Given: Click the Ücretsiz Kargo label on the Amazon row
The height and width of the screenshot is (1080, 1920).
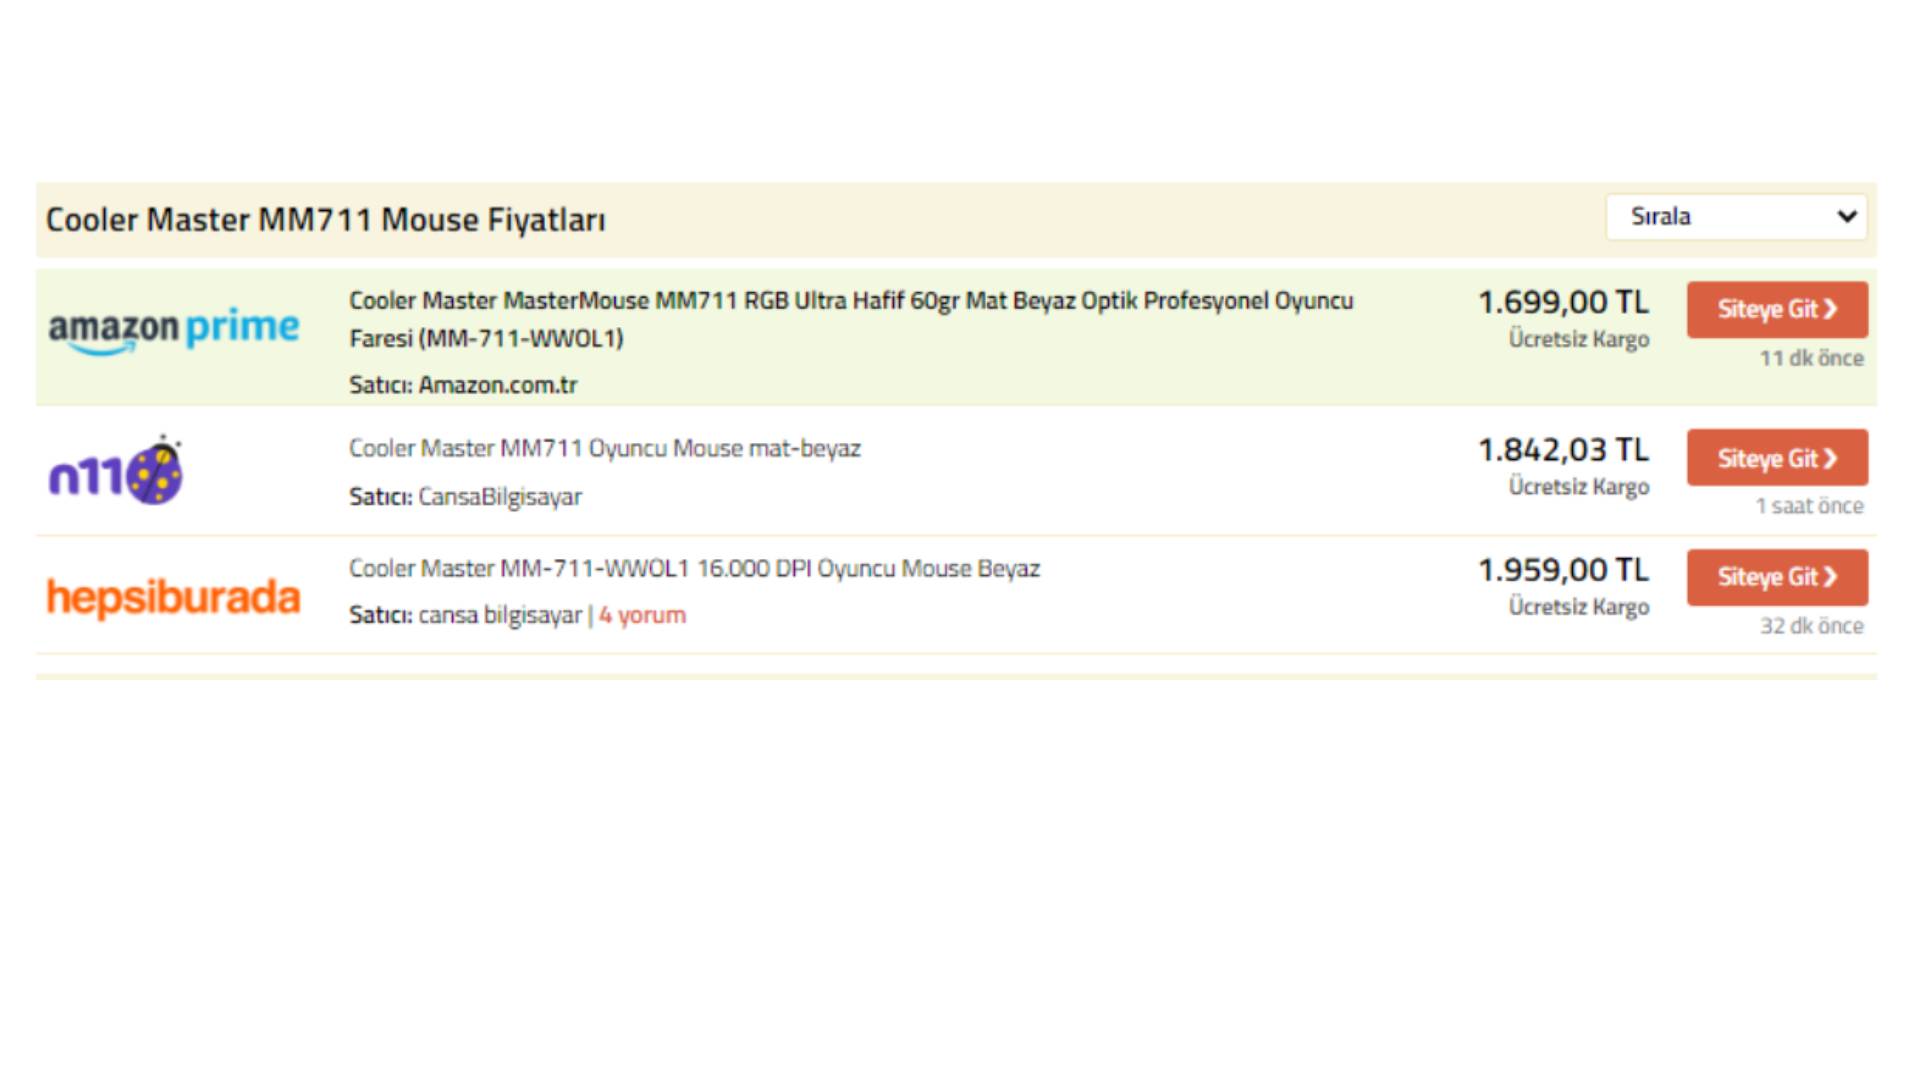Looking at the screenshot, I should (1578, 339).
